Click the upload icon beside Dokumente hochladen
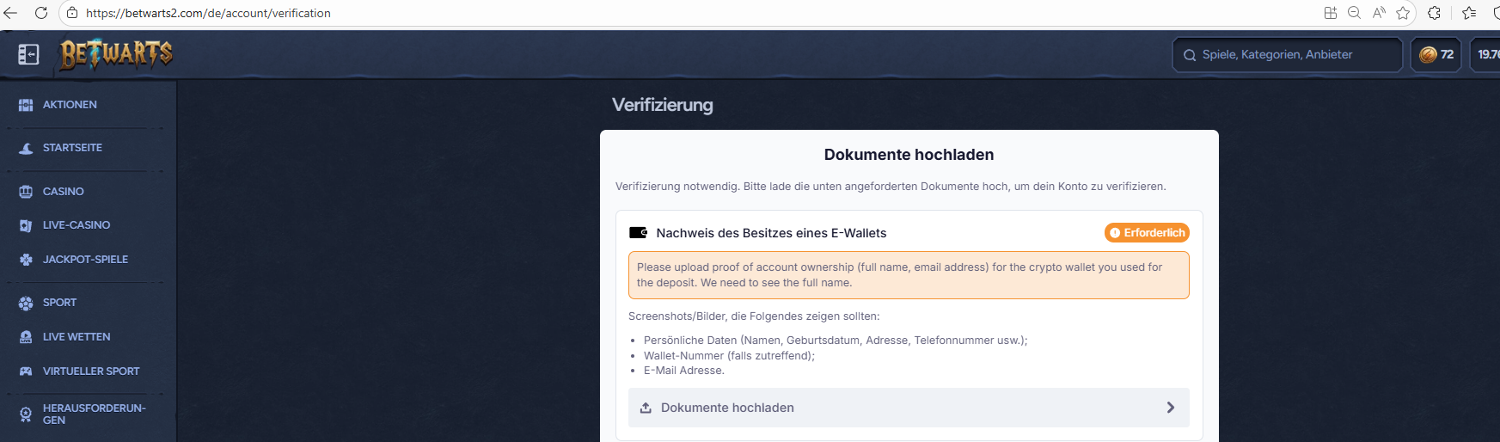This screenshot has width=1500, height=442. 646,408
